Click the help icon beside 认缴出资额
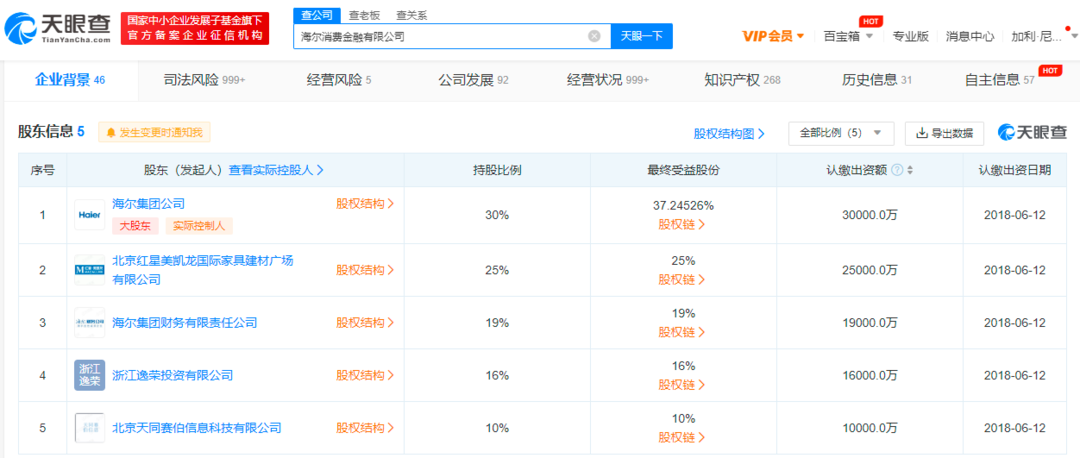Screen dimensions: 1080x458 point(897,170)
